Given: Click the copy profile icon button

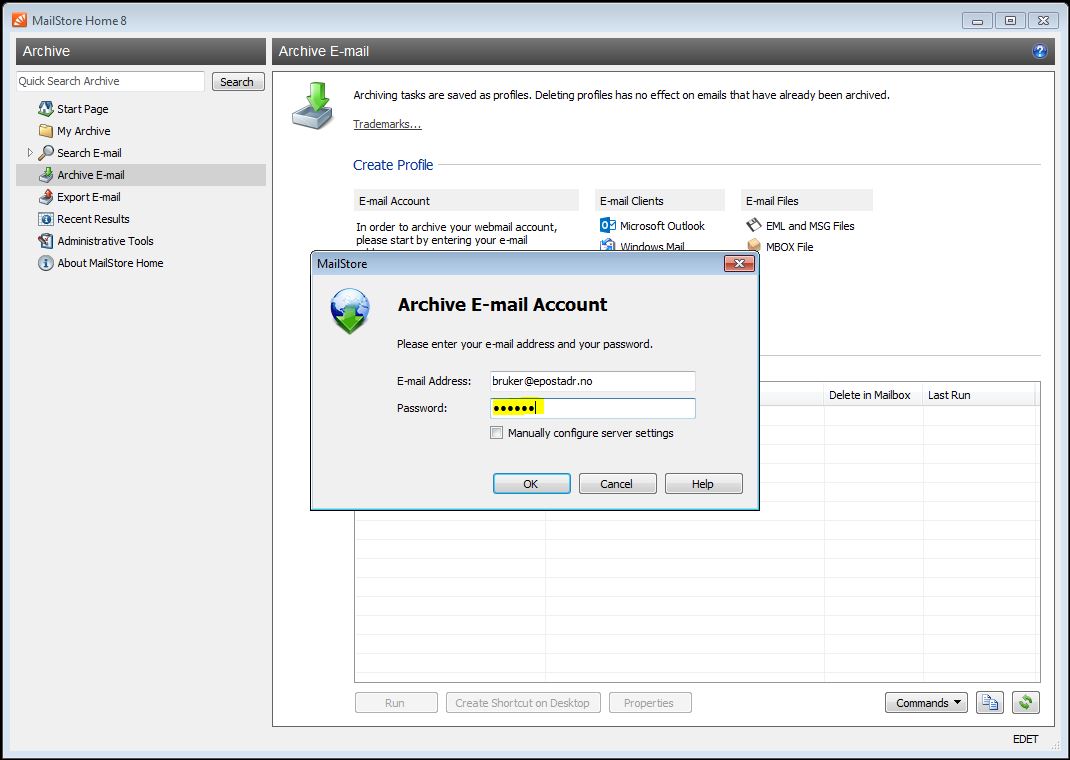Looking at the screenshot, I should point(989,702).
